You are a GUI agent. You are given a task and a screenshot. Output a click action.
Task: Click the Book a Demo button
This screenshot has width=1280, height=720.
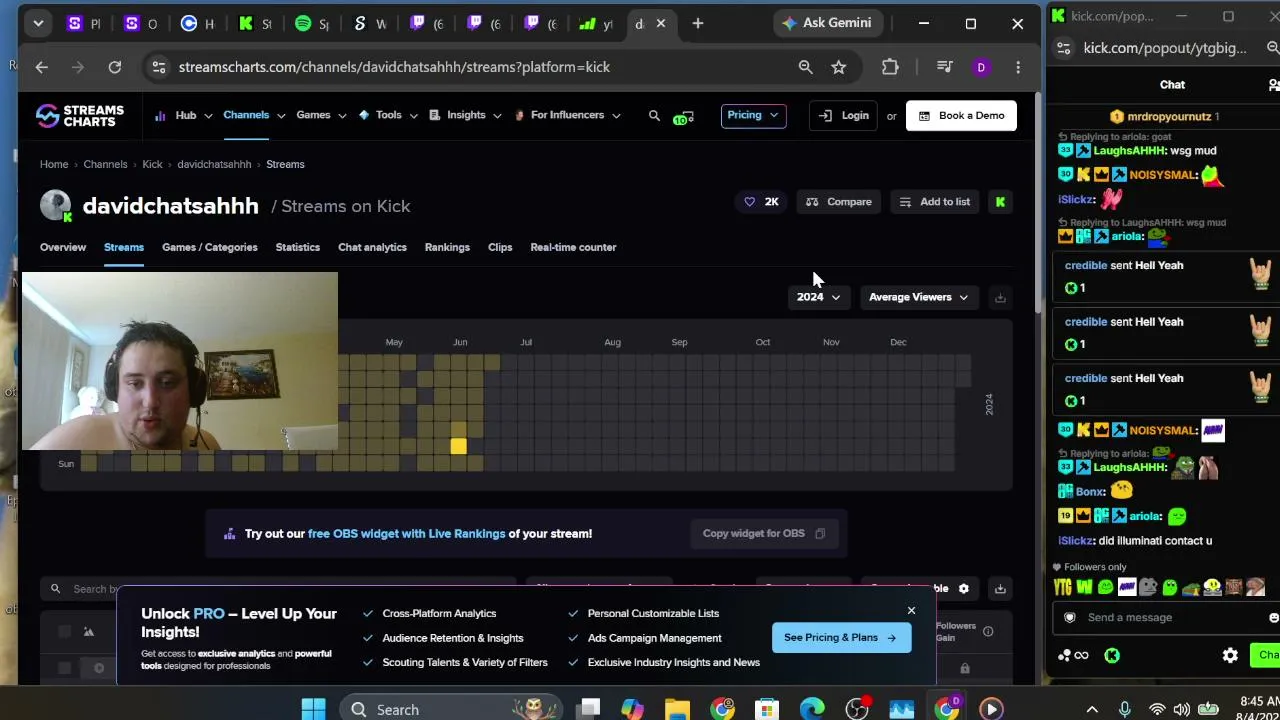point(961,115)
